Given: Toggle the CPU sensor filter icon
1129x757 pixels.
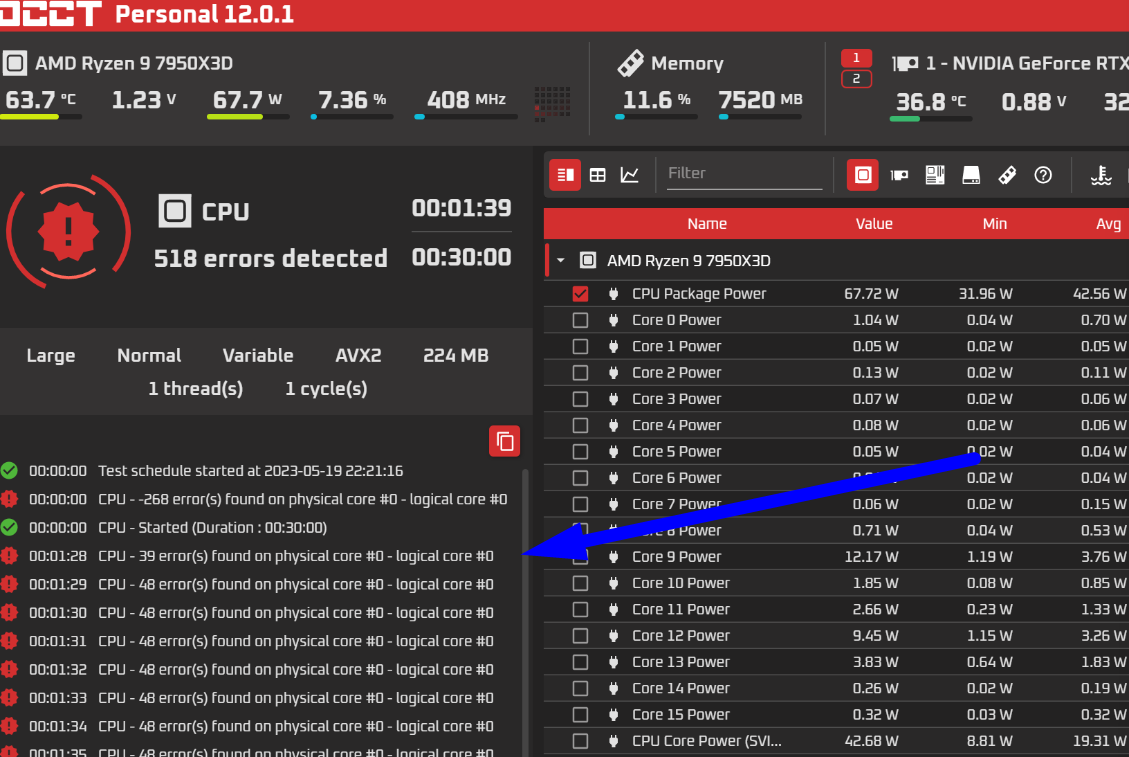Looking at the screenshot, I should point(863,175).
